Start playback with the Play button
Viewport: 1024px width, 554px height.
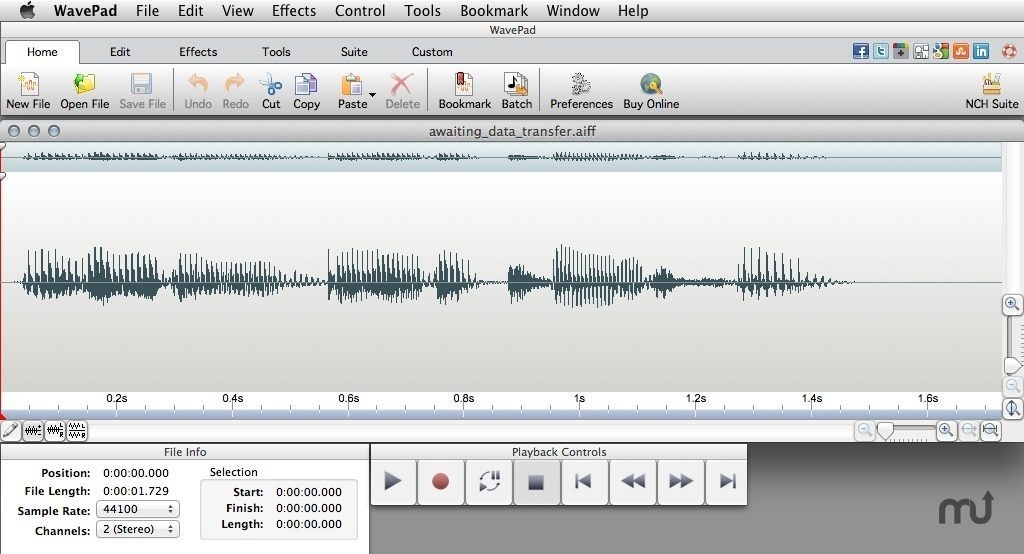click(392, 481)
